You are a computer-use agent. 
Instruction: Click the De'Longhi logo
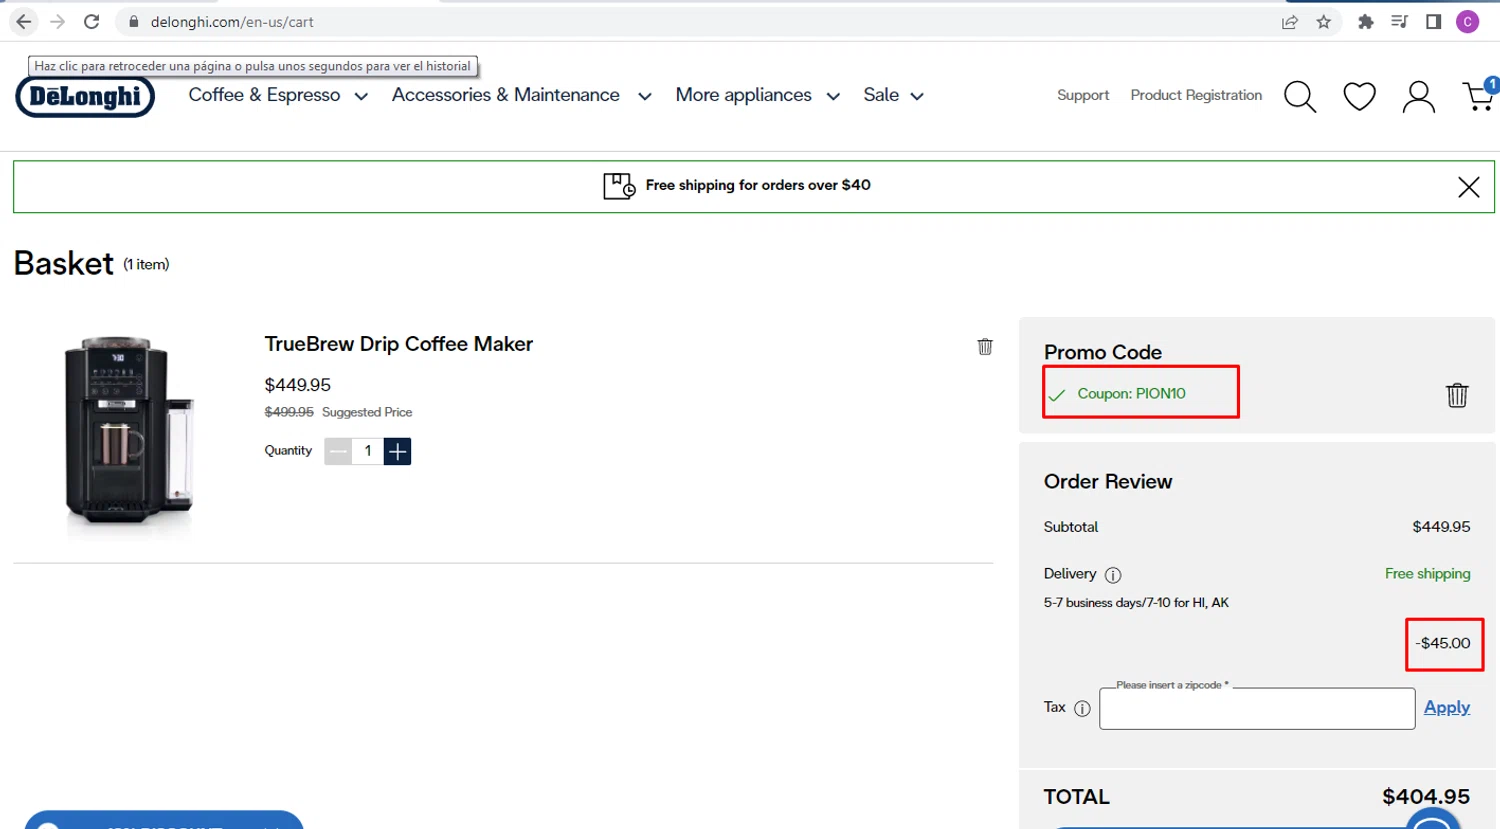(x=85, y=97)
